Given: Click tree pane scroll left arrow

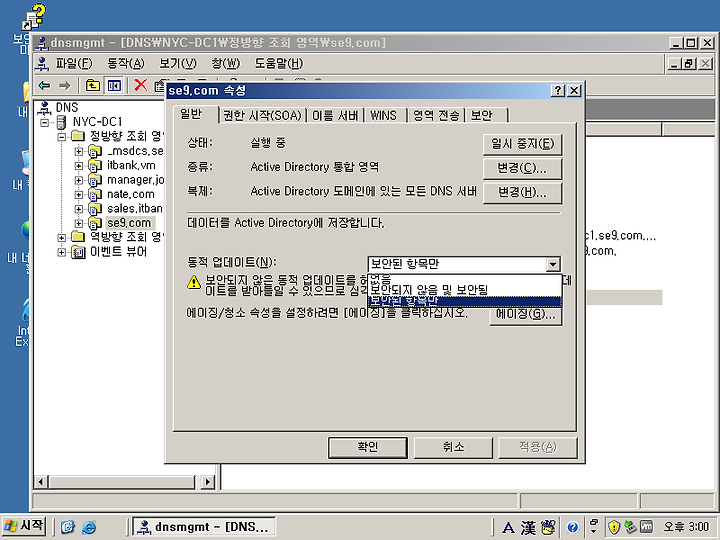Looking at the screenshot, I should pos(41,482).
